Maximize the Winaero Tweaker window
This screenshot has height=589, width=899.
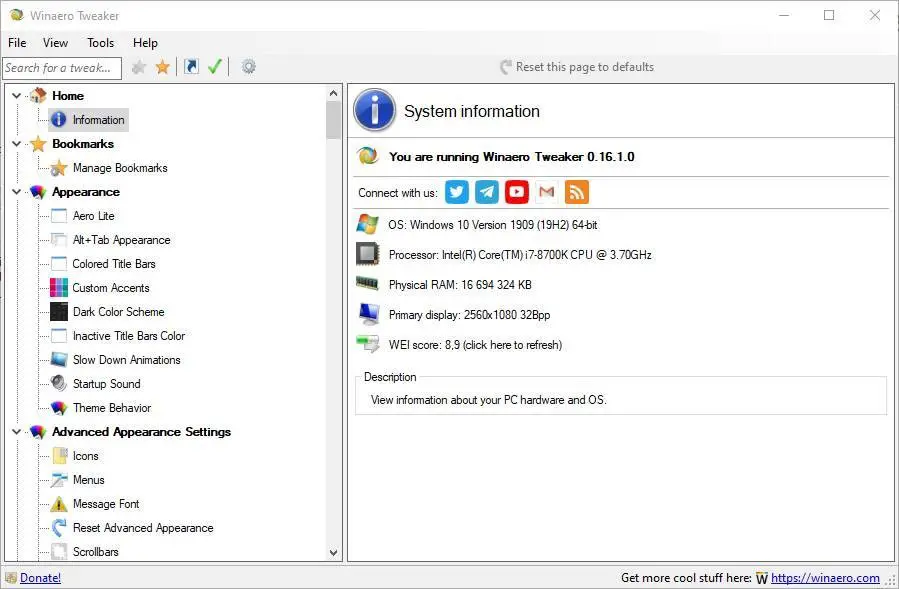(x=829, y=15)
